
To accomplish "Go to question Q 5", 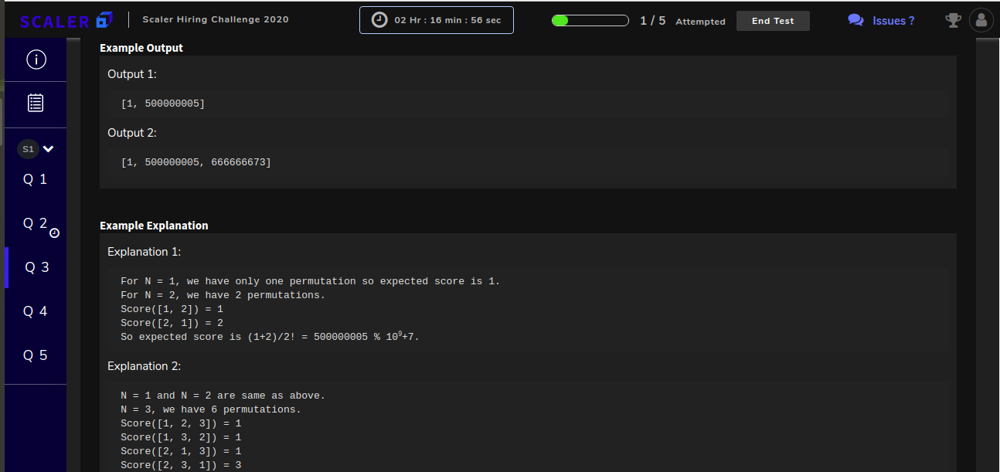I will pos(35,355).
